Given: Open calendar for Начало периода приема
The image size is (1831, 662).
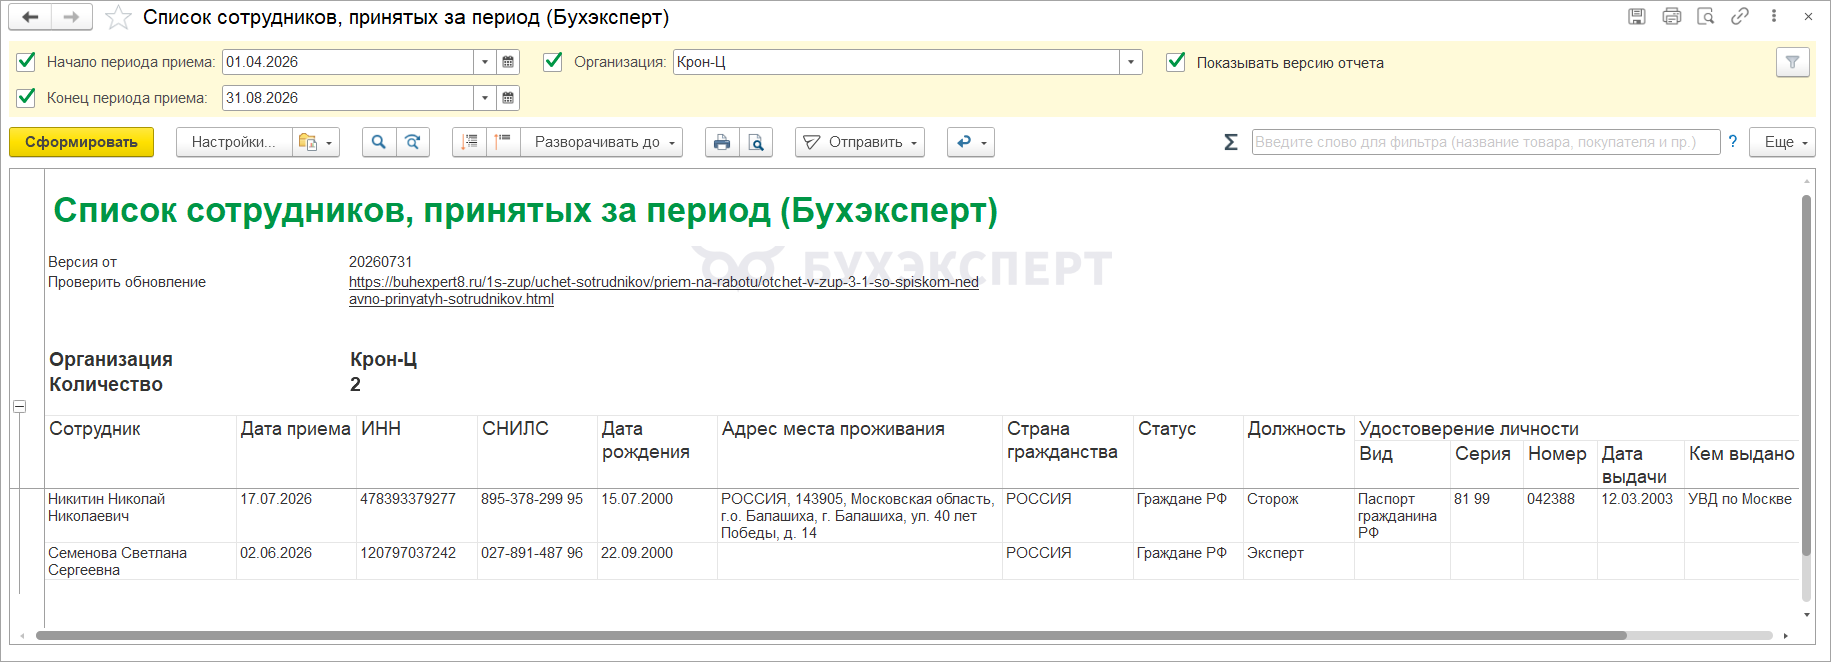Looking at the screenshot, I should tap(508, 62).
